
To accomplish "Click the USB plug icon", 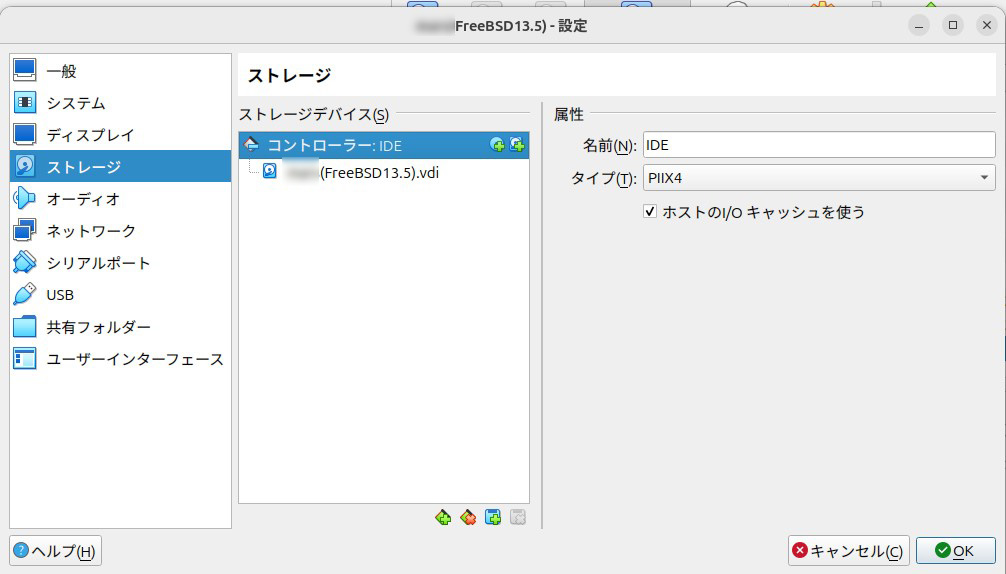I will 25,294.
